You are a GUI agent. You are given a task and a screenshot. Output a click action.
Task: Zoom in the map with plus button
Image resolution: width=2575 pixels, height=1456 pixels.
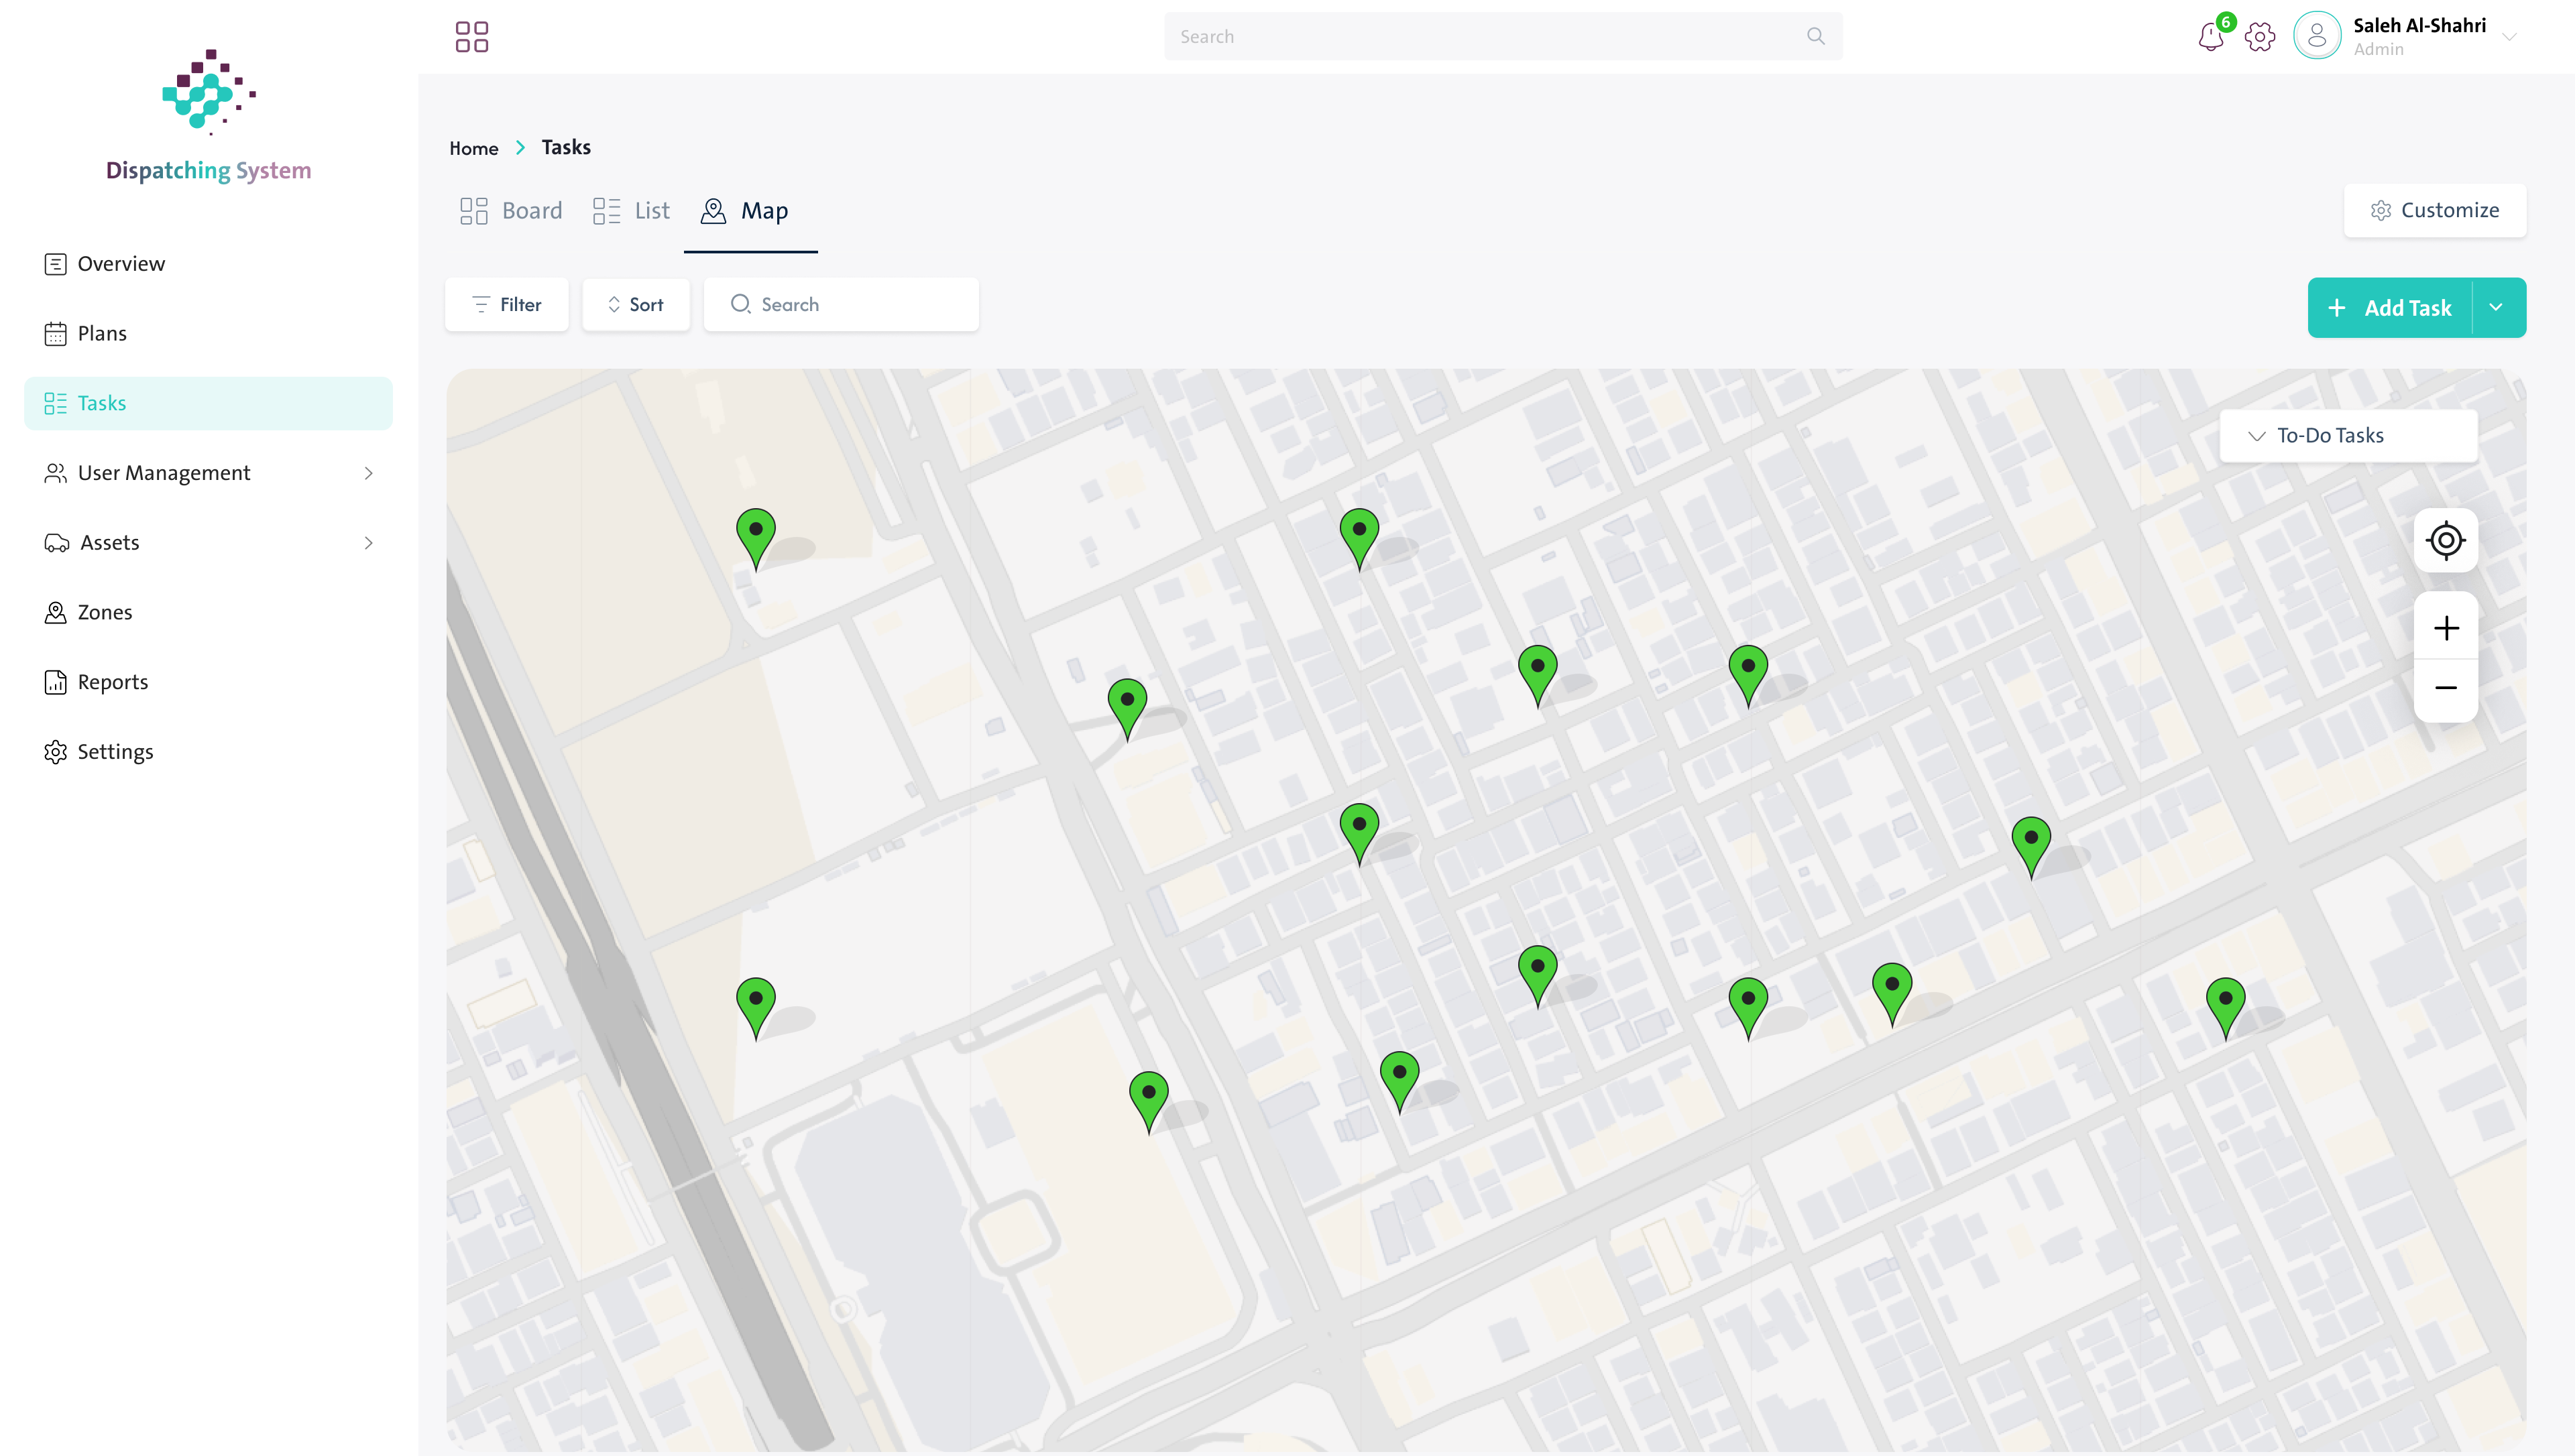point(2446,628)
